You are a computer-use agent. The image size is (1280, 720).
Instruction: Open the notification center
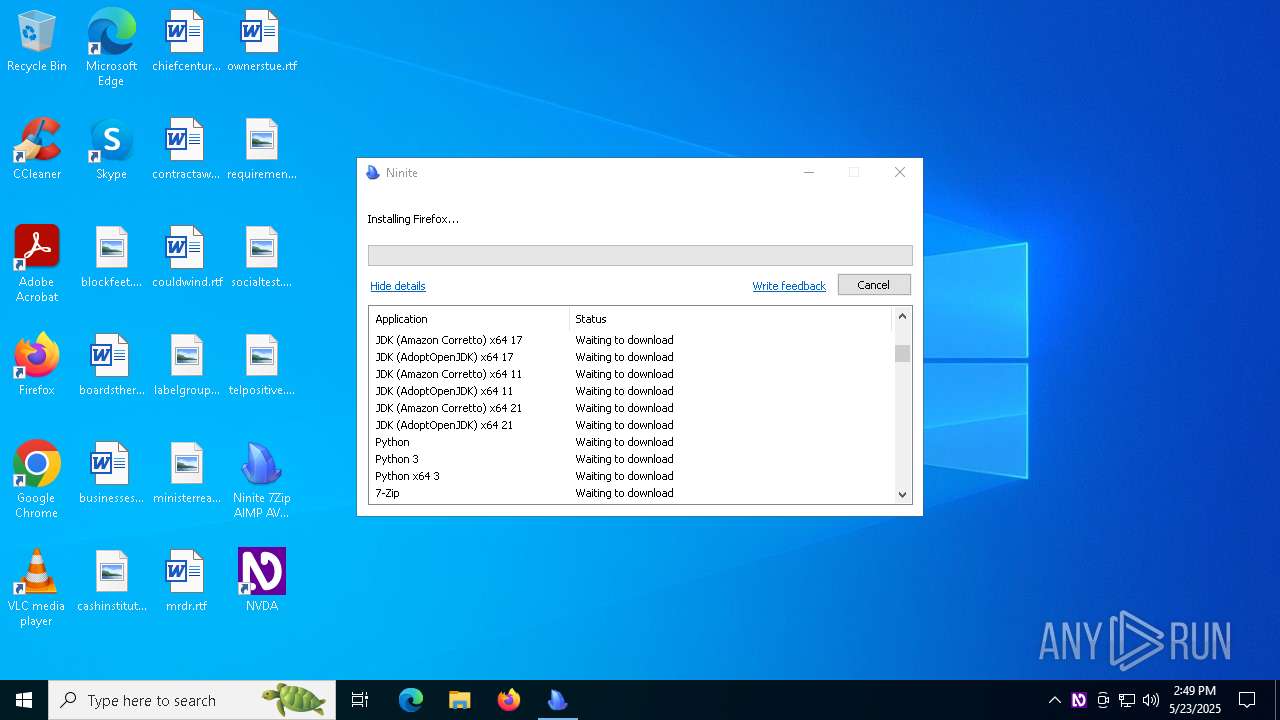[1247, 700]
